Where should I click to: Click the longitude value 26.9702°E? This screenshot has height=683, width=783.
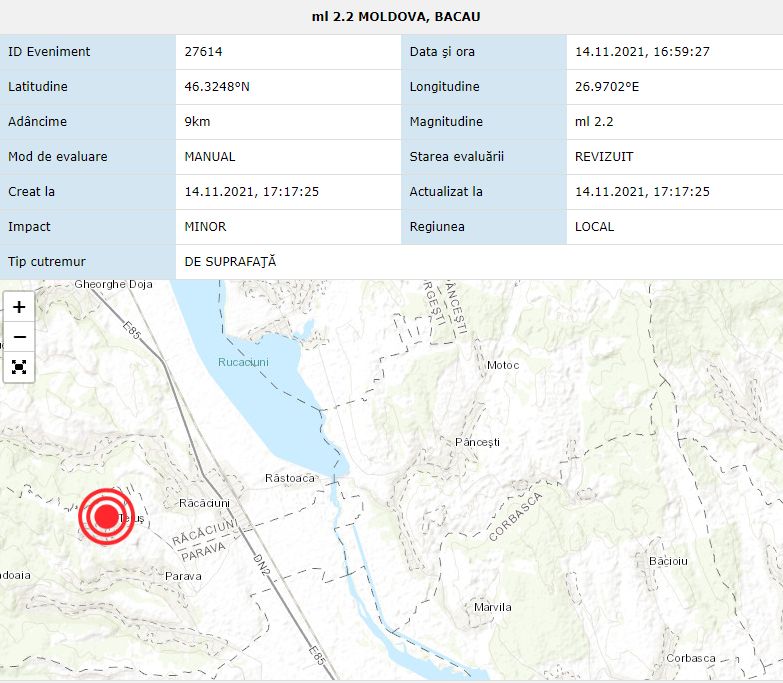pos(607,87)
